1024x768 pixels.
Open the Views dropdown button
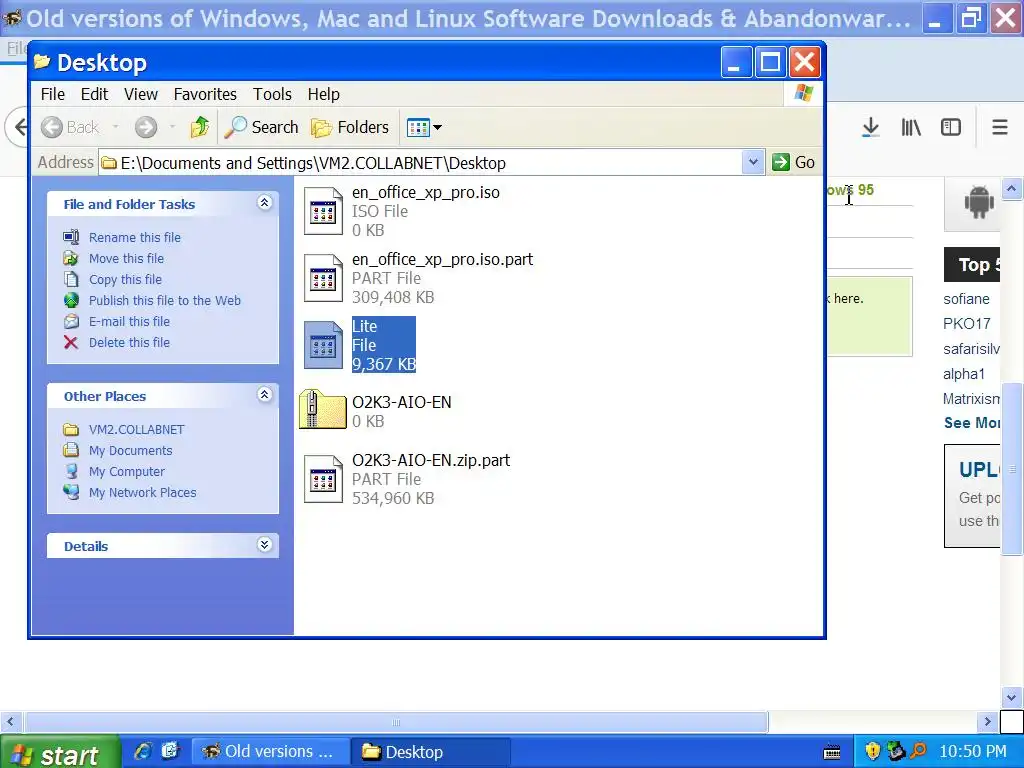pyautogui.click(x=424, y=127)
